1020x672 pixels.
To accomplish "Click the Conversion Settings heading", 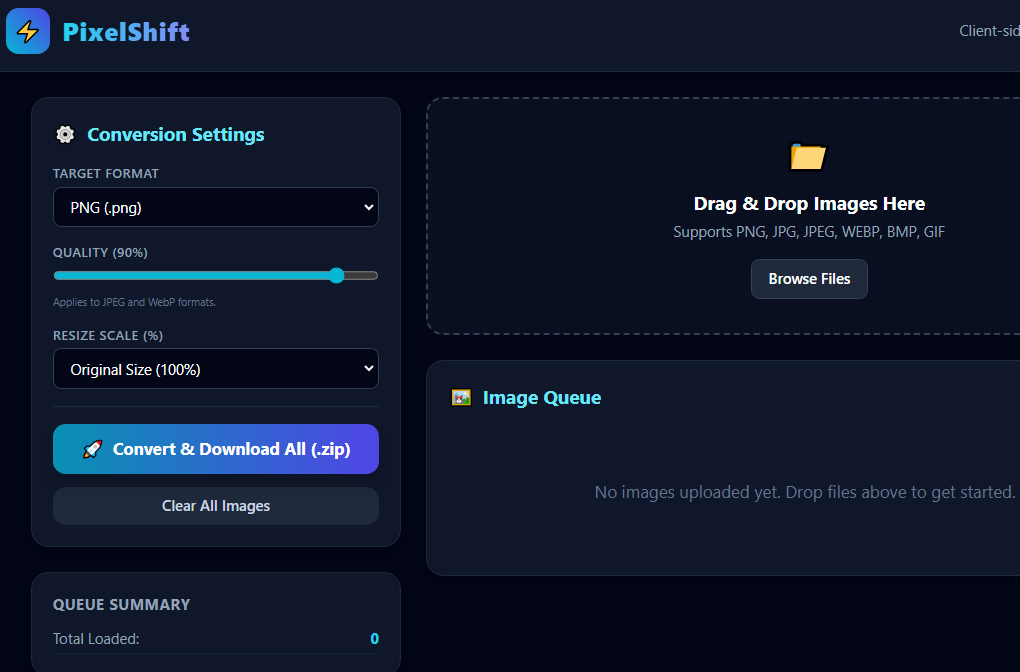I will (176, 135).
